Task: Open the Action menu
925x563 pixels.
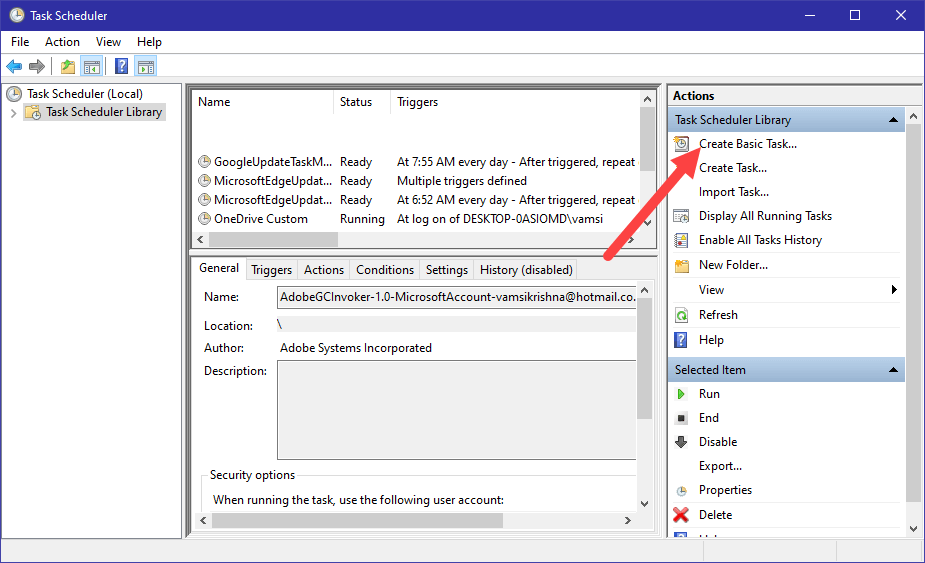Action: (62, 42)
